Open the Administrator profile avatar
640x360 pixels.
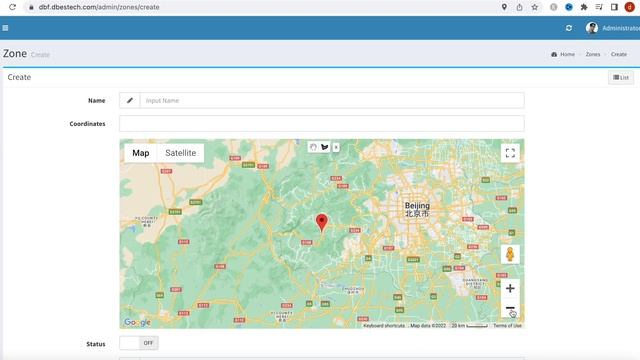pyautogui.click(x=591, y=28)
